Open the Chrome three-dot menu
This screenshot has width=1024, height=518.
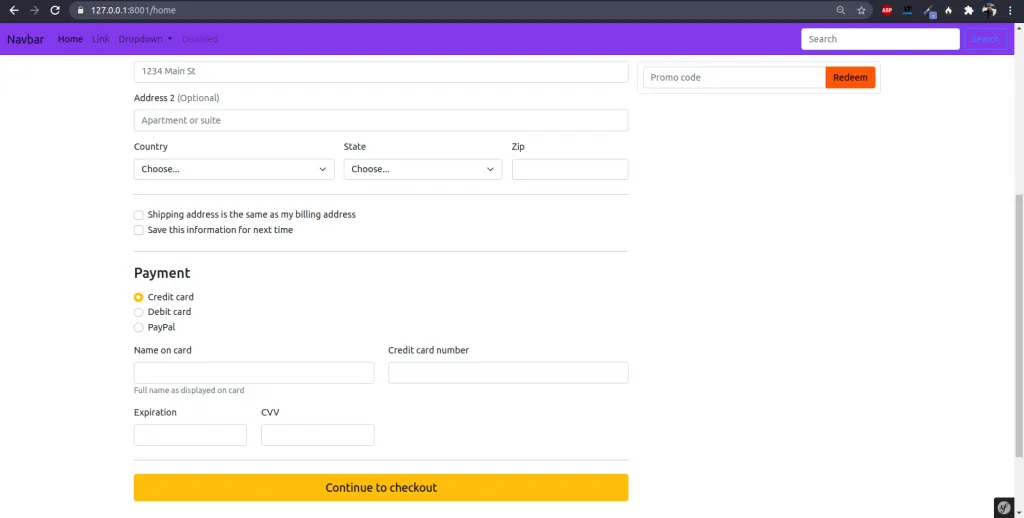1010,10
